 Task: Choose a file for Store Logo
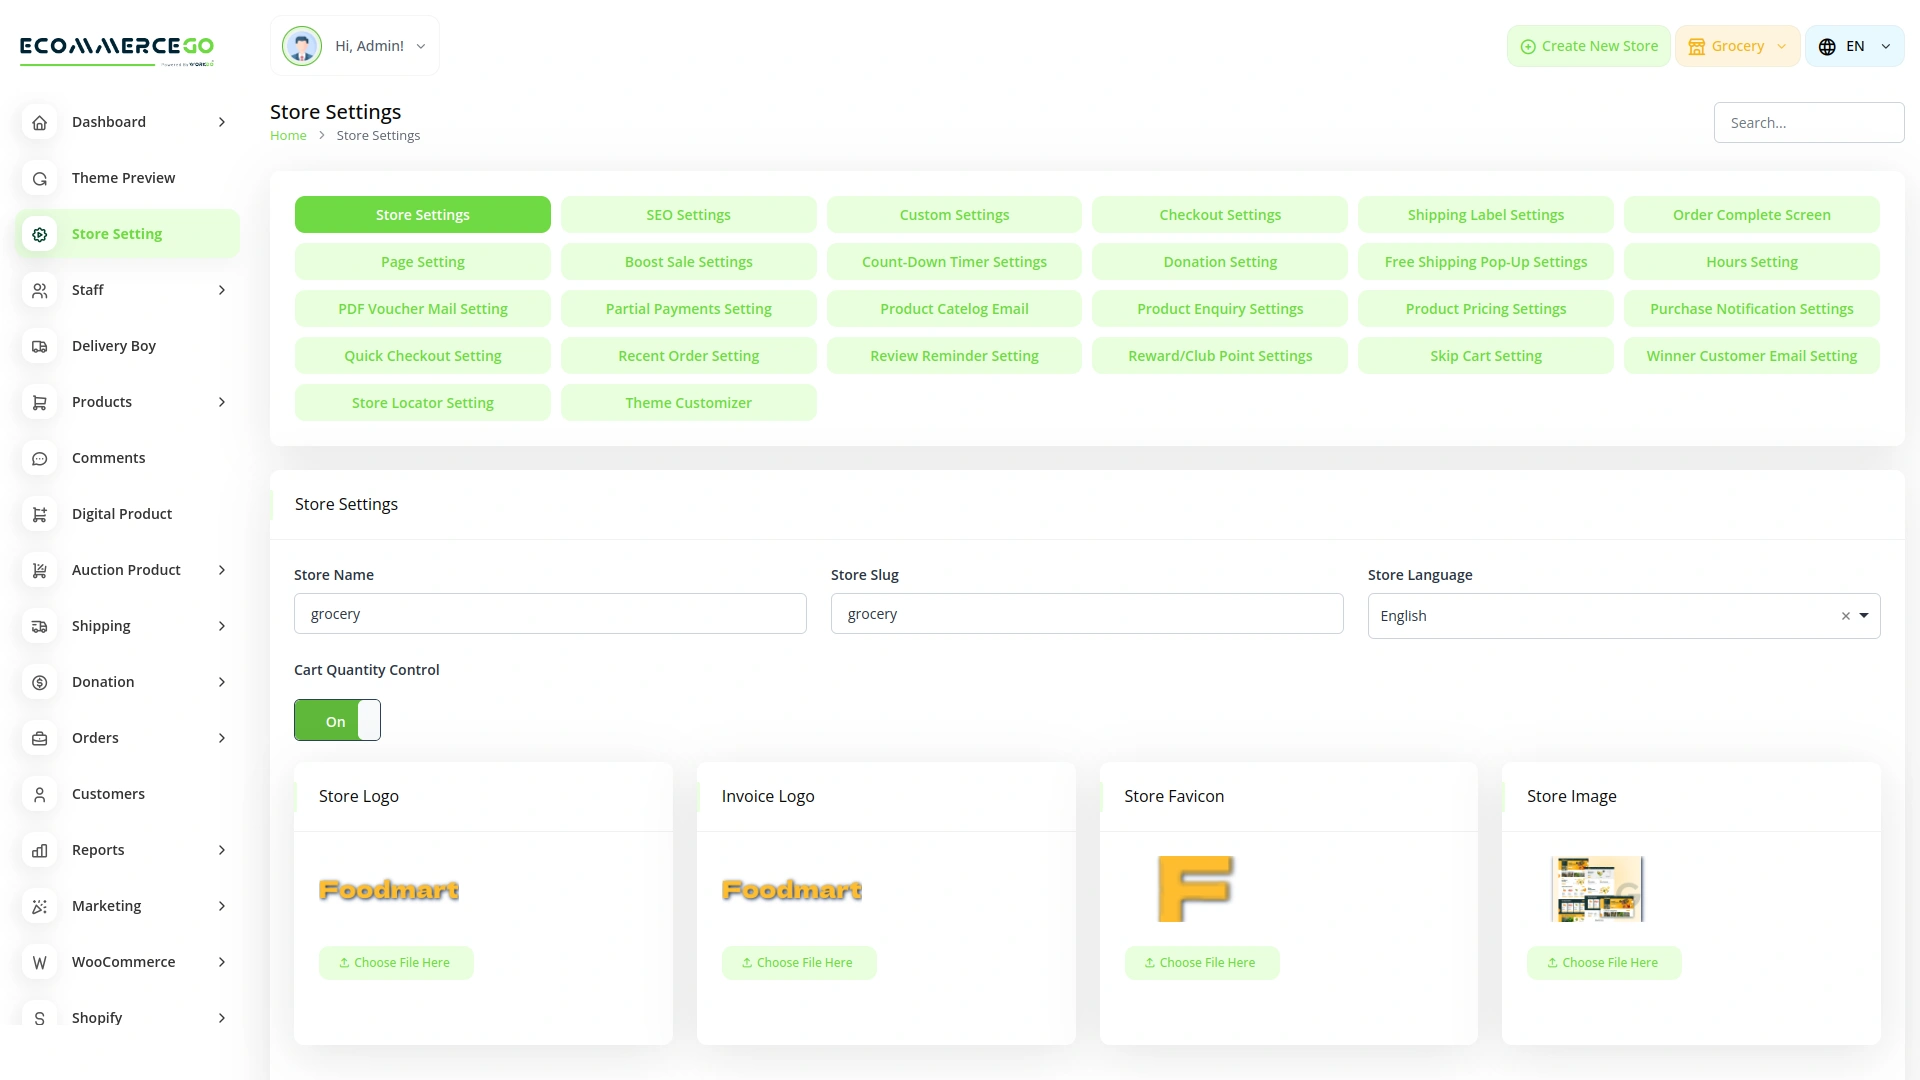coord(396,962)
